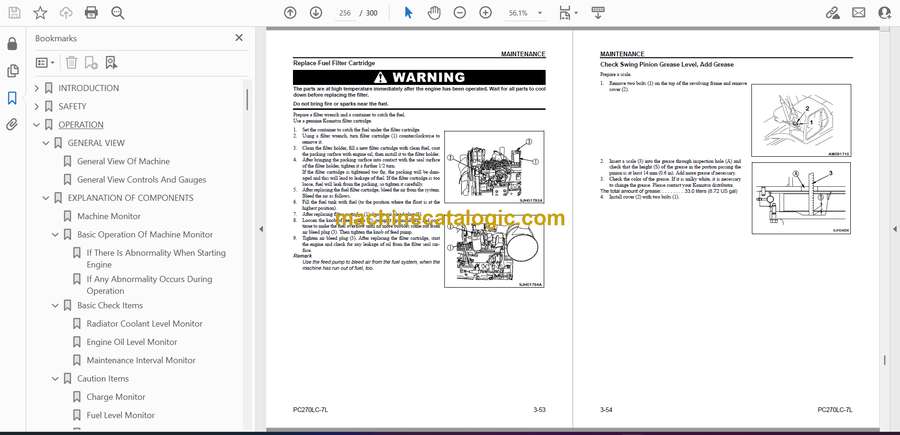Click the document vertical scrollbar
900x435 pixels.
click(884, 361)
